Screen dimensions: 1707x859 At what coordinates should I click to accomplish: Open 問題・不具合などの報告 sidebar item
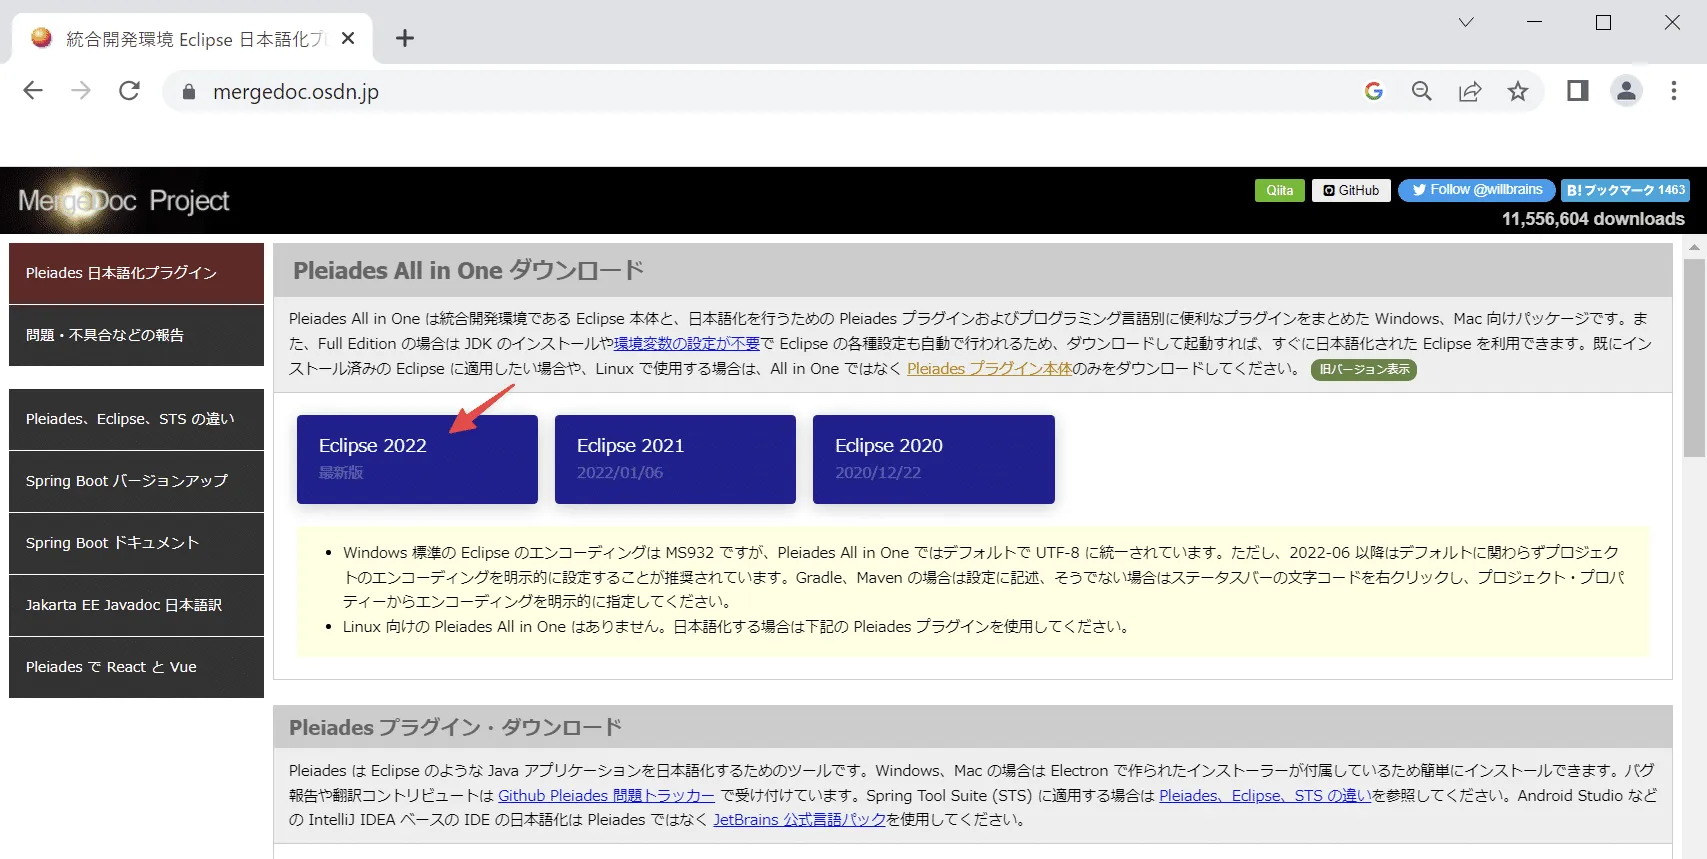136,335
